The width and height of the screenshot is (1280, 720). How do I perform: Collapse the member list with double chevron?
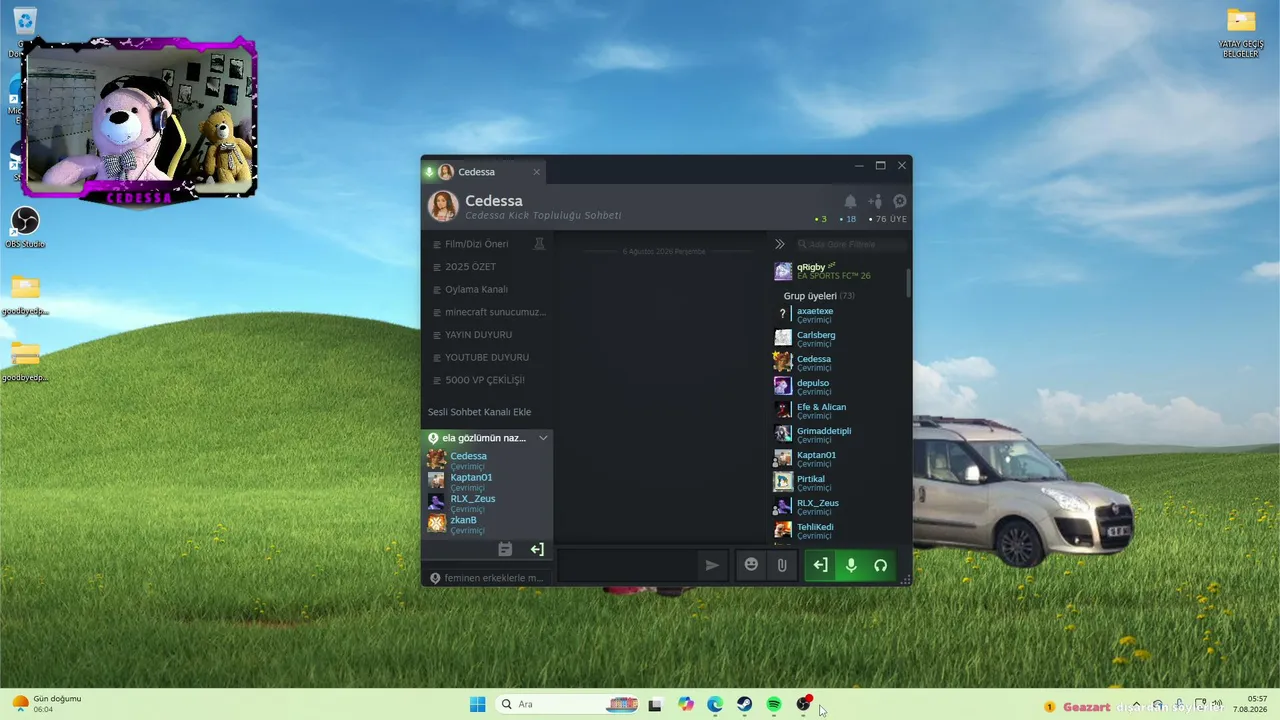(780, 244)
